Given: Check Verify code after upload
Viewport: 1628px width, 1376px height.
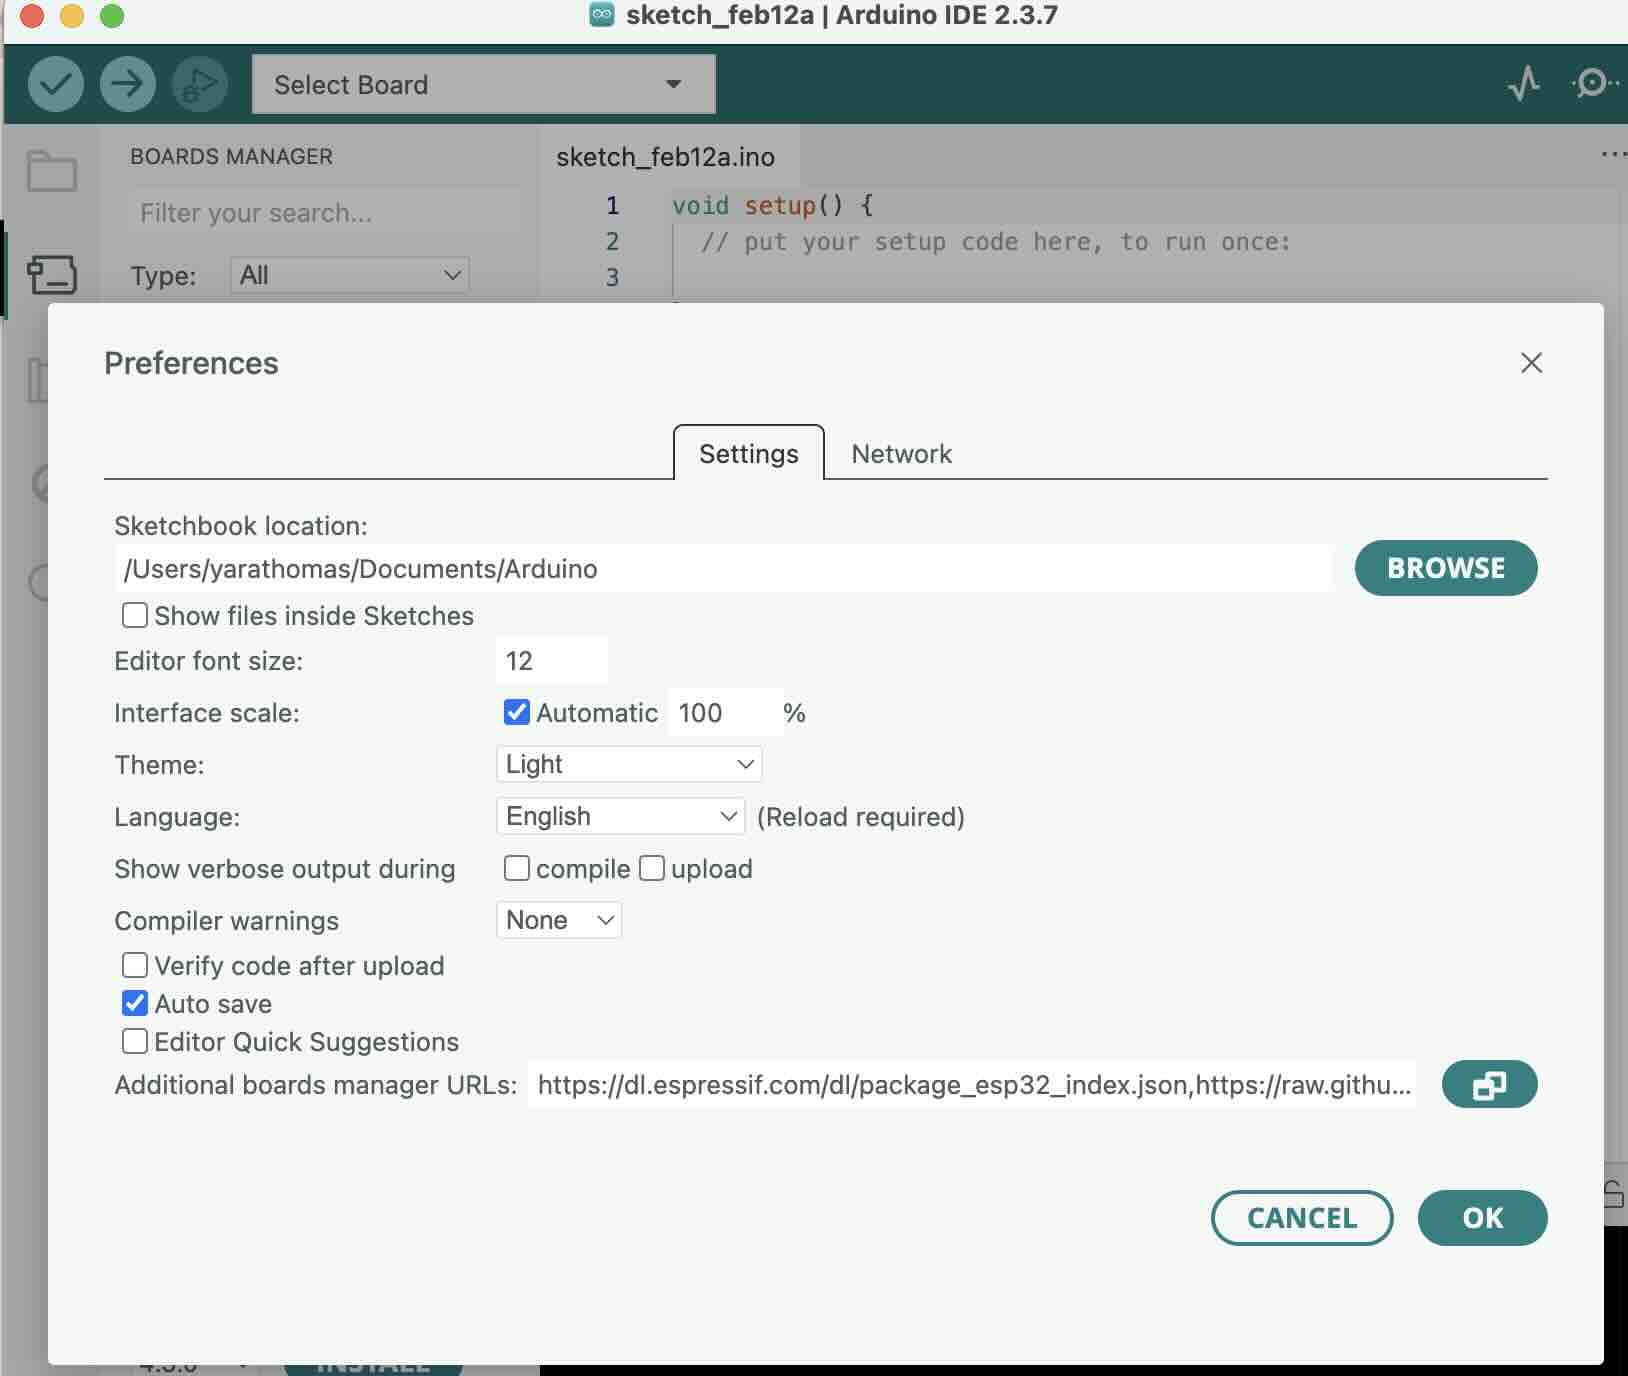Looking at the screenshot, I should [x=134, y=965].
